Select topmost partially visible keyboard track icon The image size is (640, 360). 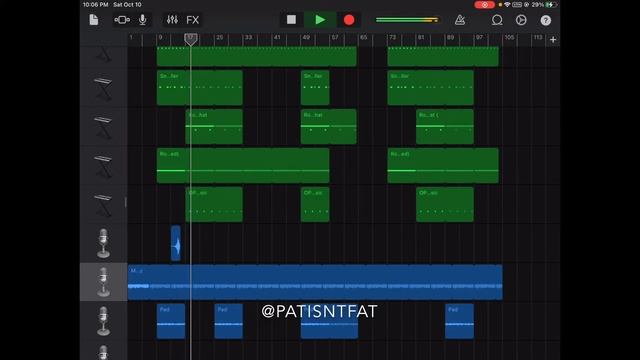[103, 55]
